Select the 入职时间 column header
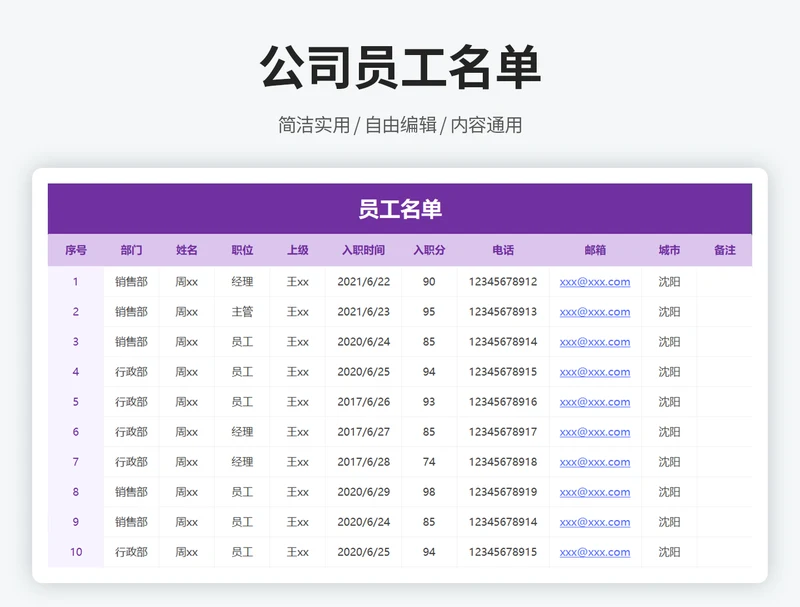 pos(363,250)
